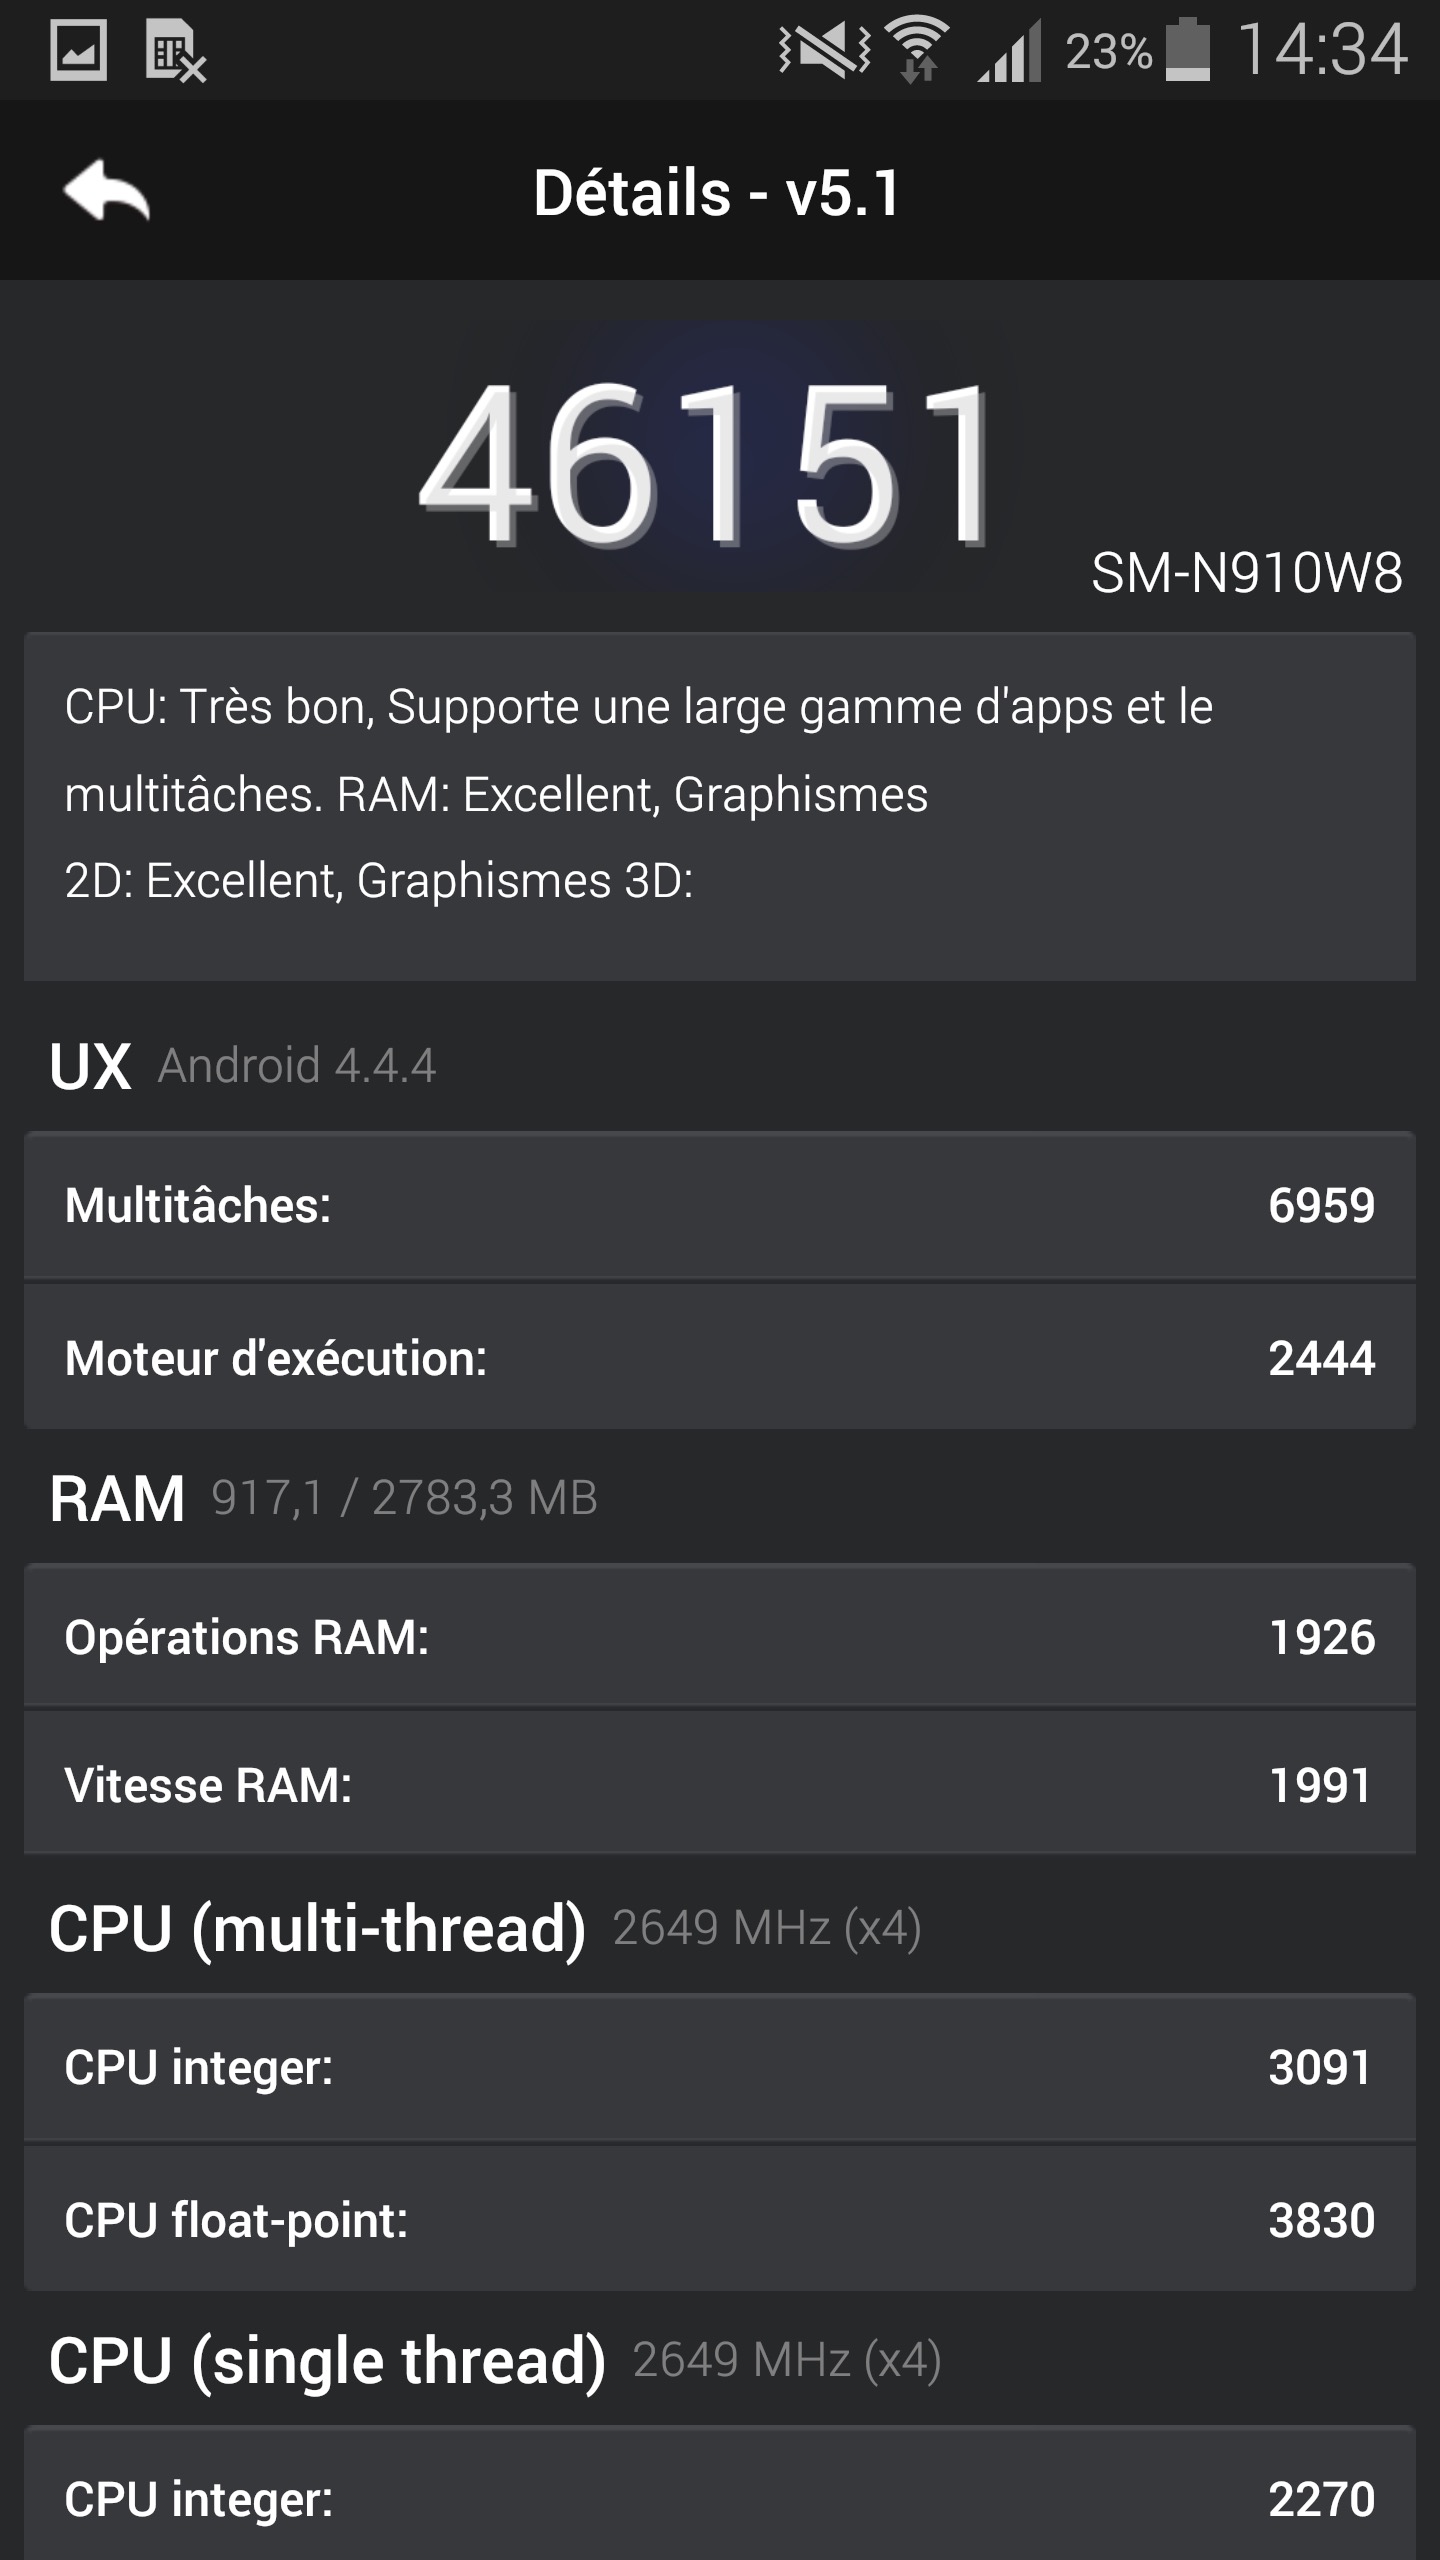Tap the 14:34 clock in status bar
Viewport: 1440px width, 2560px height.
coord(1322,50)
